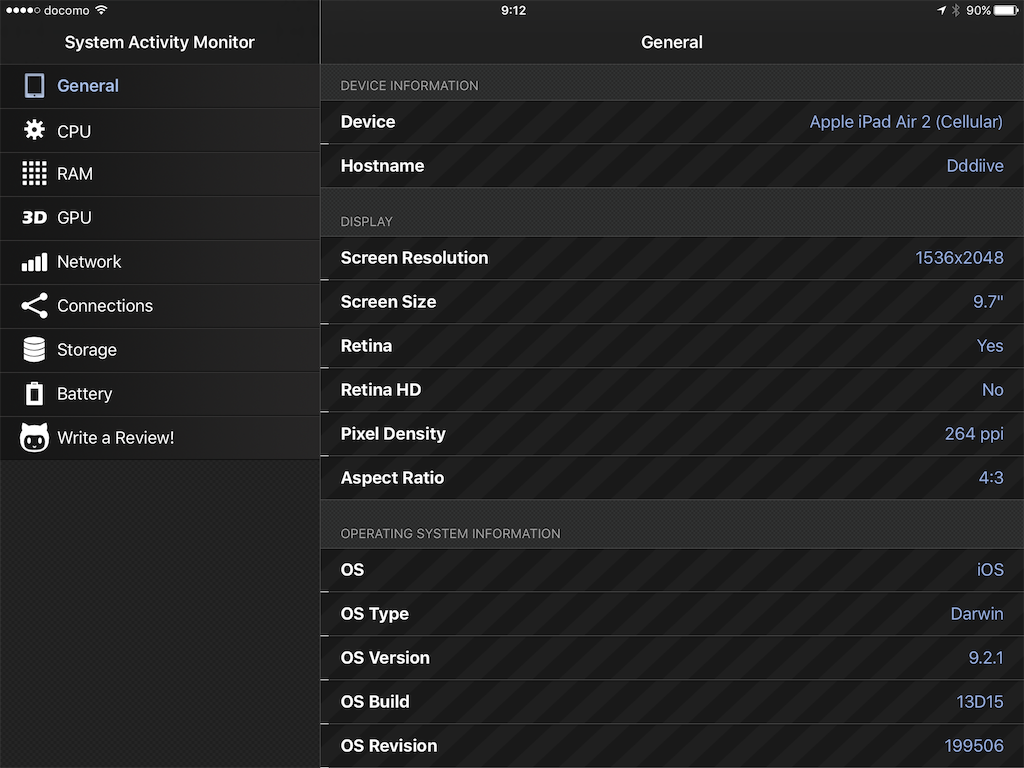Screen dimensions: 1024x768
Task: Select Pixel Density value '264 ppi'
Action: 974,434
